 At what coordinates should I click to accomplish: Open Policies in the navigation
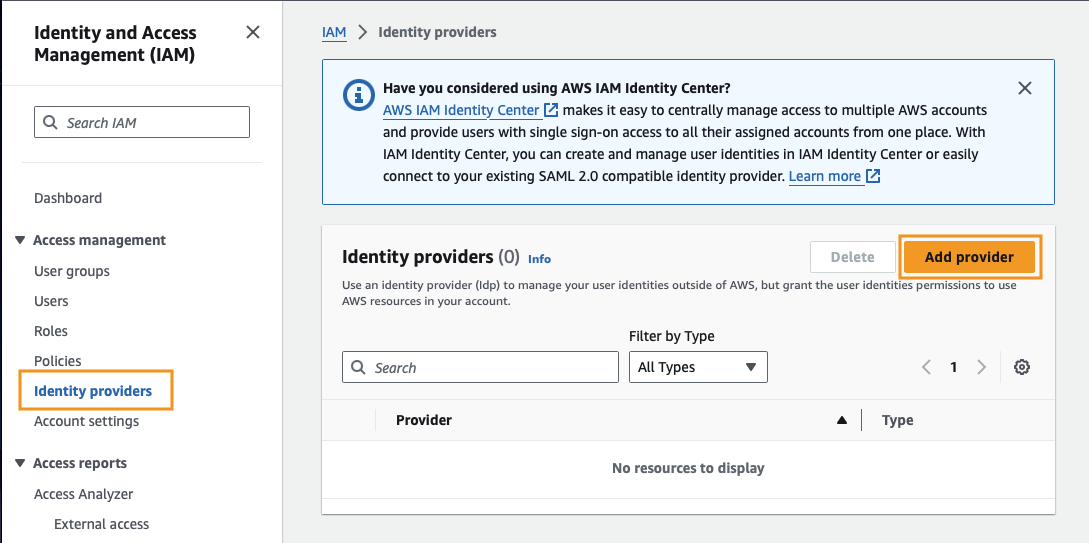coord(58,361)
